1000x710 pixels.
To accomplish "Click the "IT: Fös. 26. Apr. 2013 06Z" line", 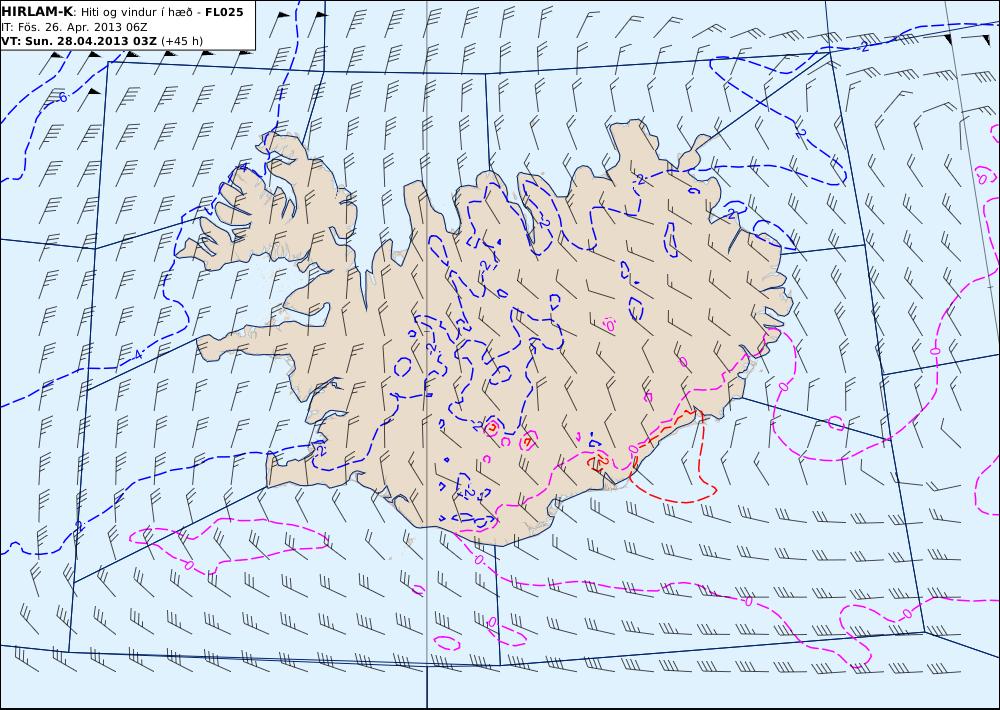I will point(75,27).
